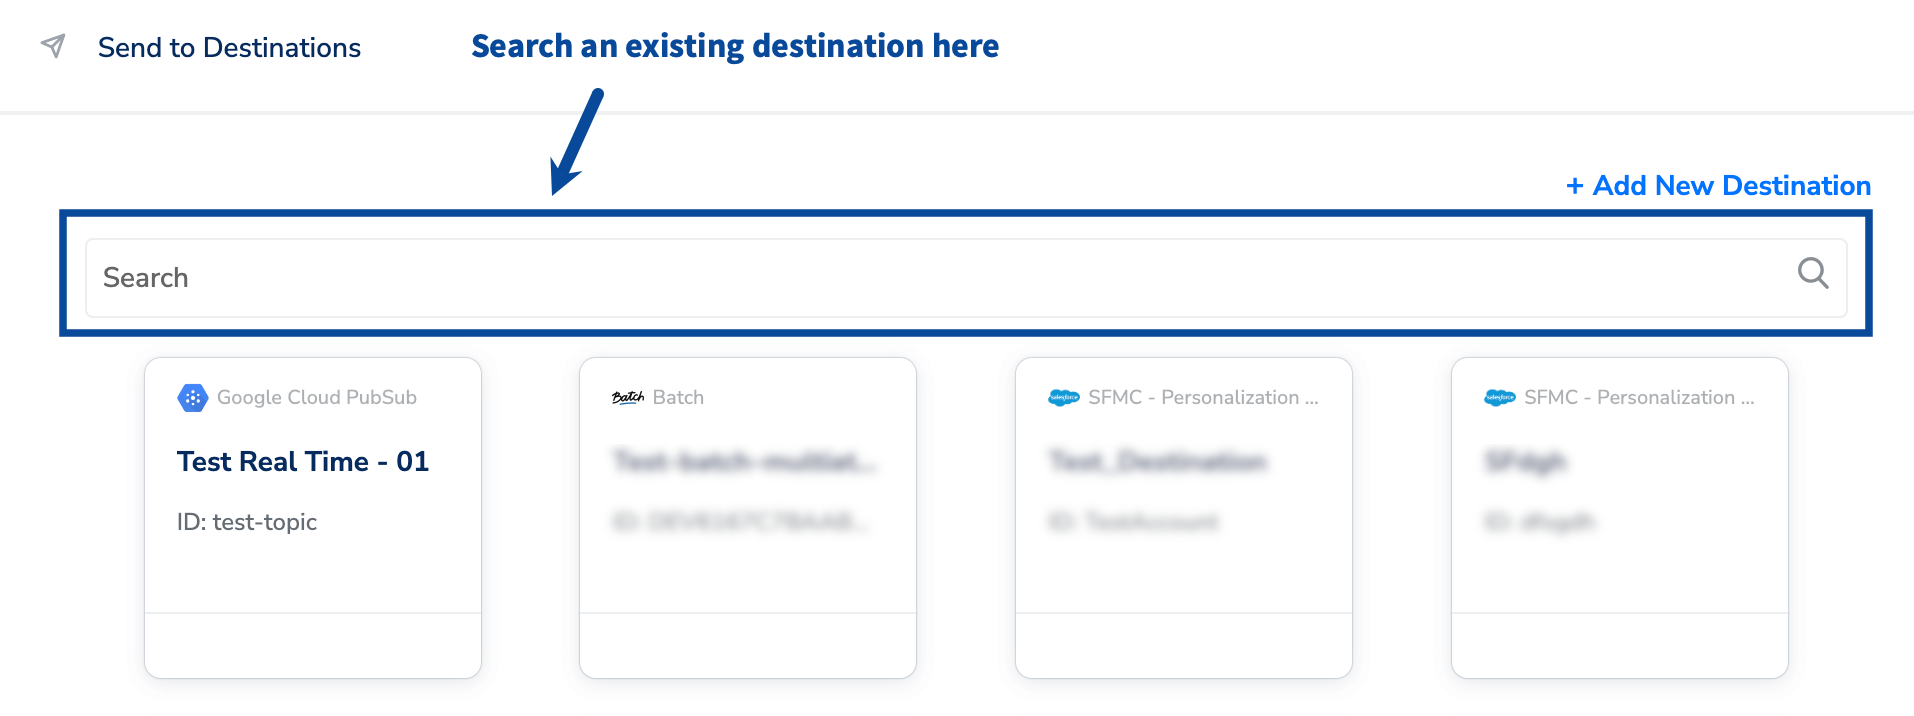Click the Google Cloud PubSub hexagon icon
The width and height of the screenshot is (1914, 716).
[192, 398]
